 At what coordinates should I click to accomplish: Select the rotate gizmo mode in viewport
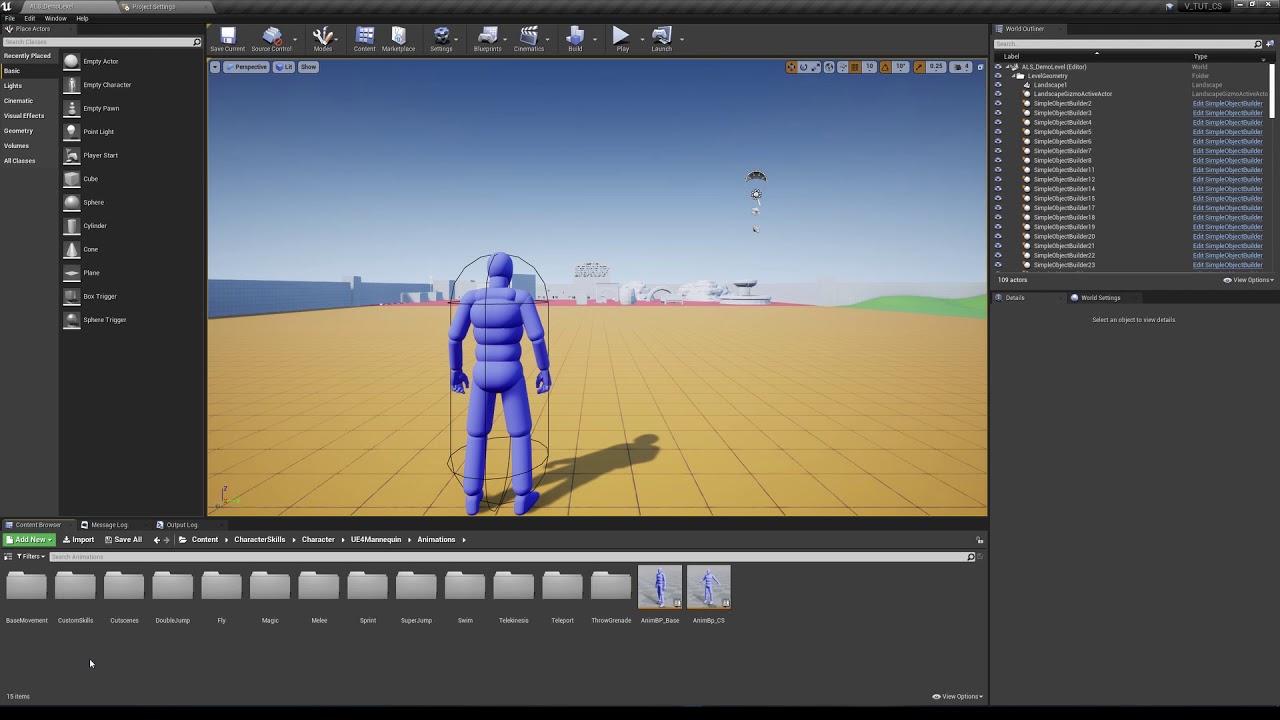803,67
